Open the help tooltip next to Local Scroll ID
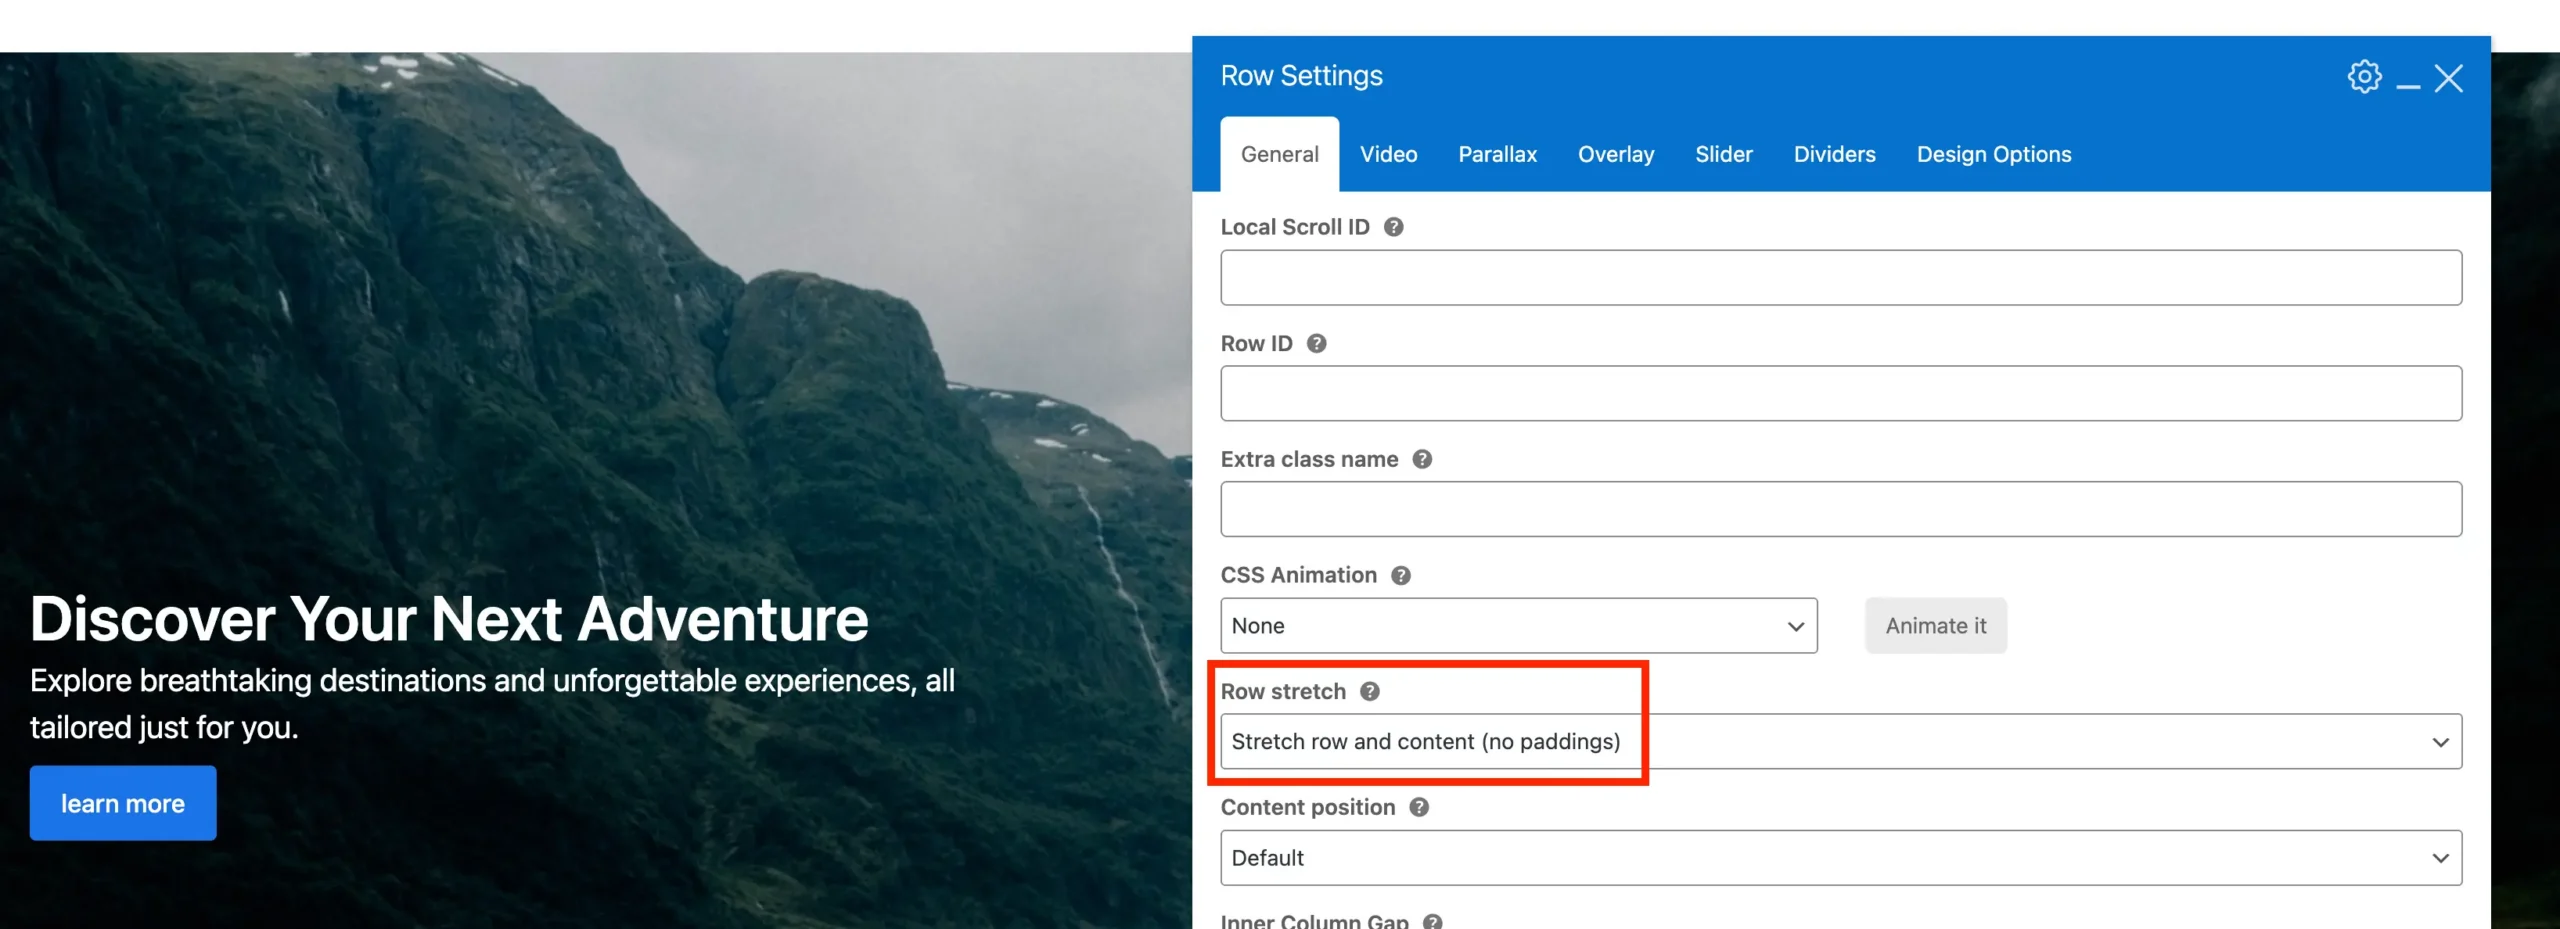The image size is (2560, 929). pyautogui.click(x=1394, y=227)
